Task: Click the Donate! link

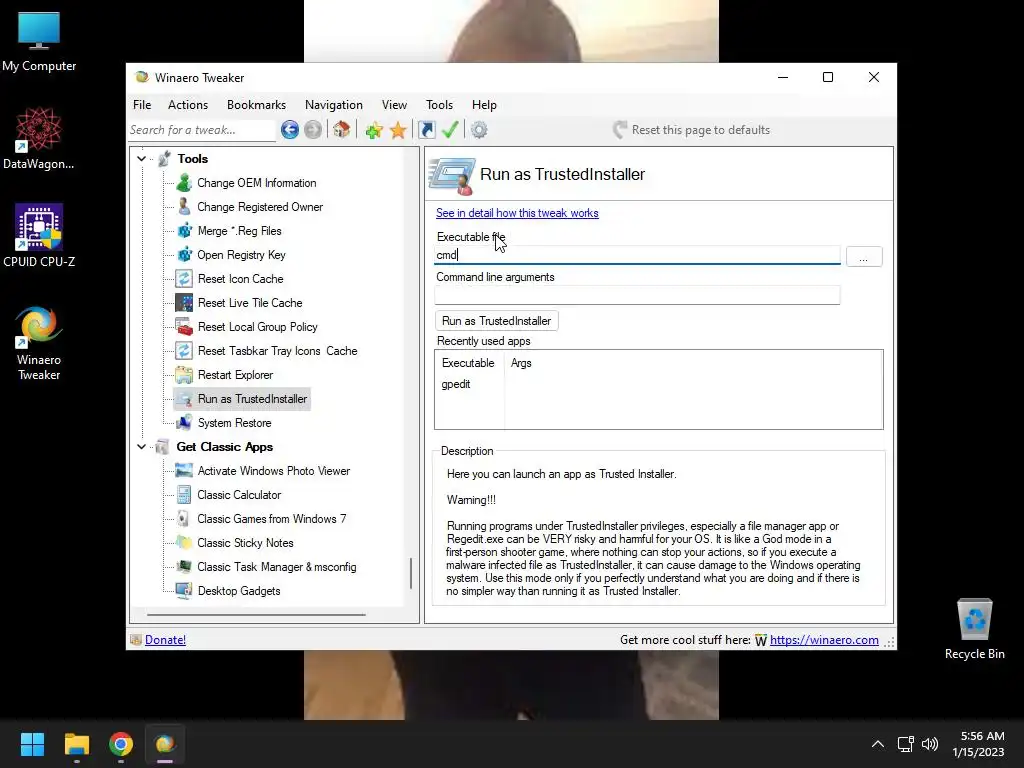Action: (165, 640)
